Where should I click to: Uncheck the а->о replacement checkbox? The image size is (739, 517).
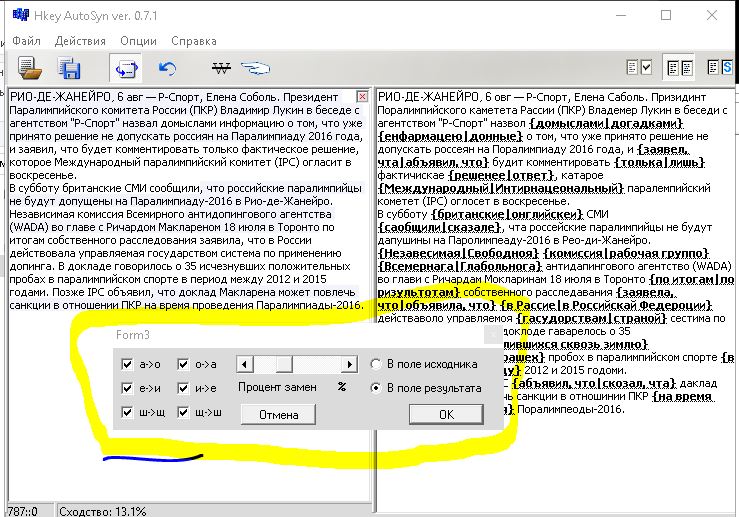pos(127,364)
